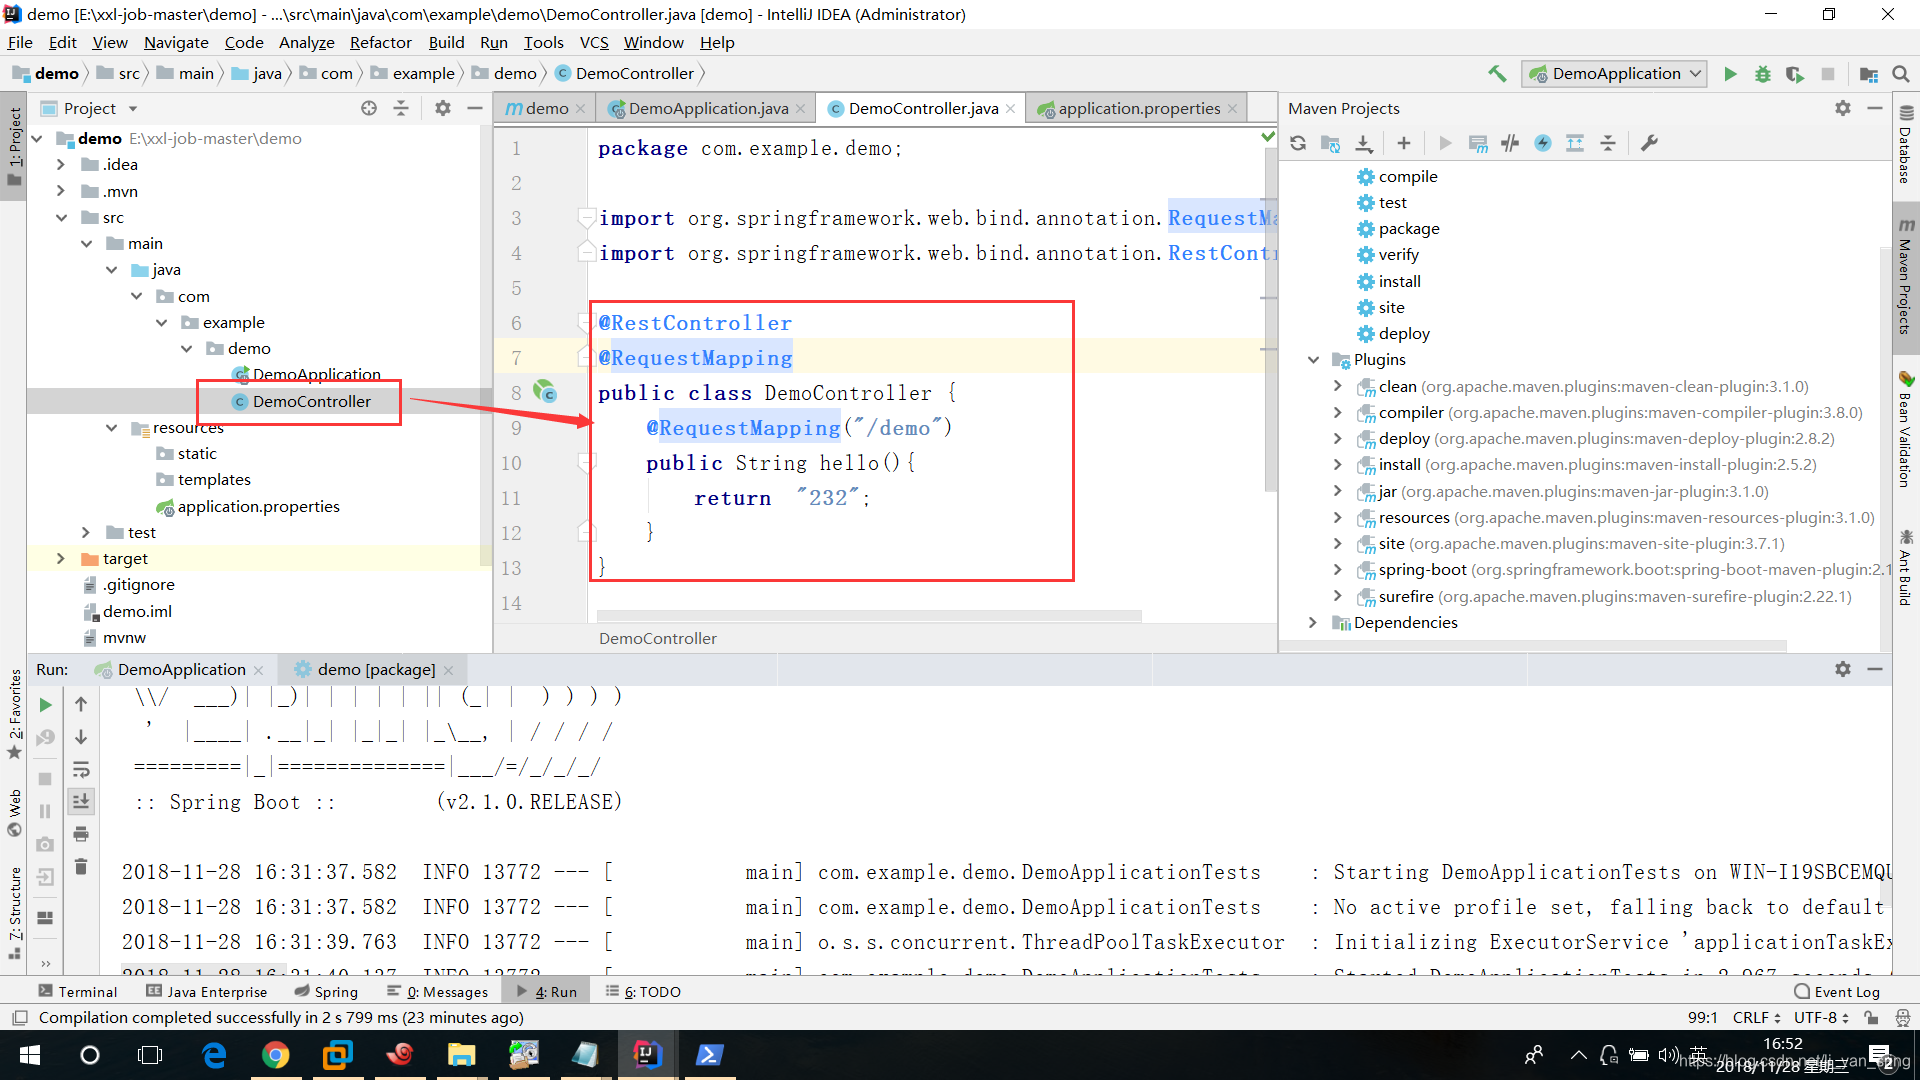1920x1080 pixels.
Task: Open Terminal tool window button
Action: [78, 992]
